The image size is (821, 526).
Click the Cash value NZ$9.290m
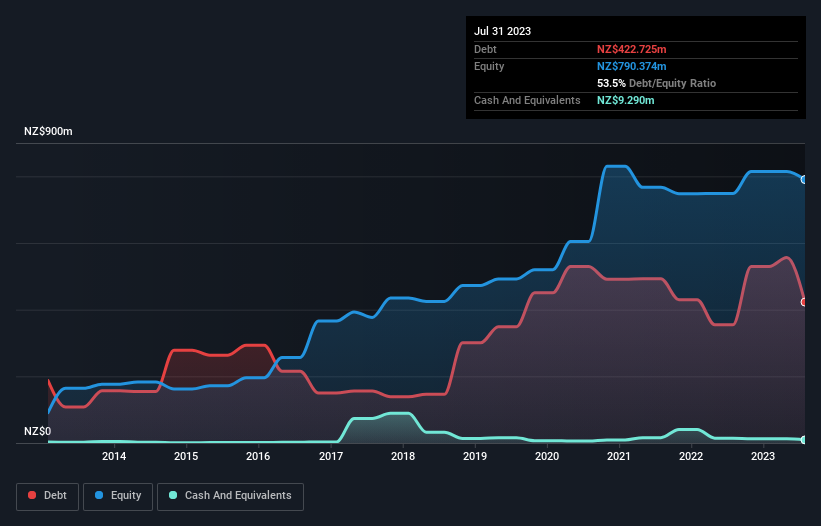tap(626, 100)
